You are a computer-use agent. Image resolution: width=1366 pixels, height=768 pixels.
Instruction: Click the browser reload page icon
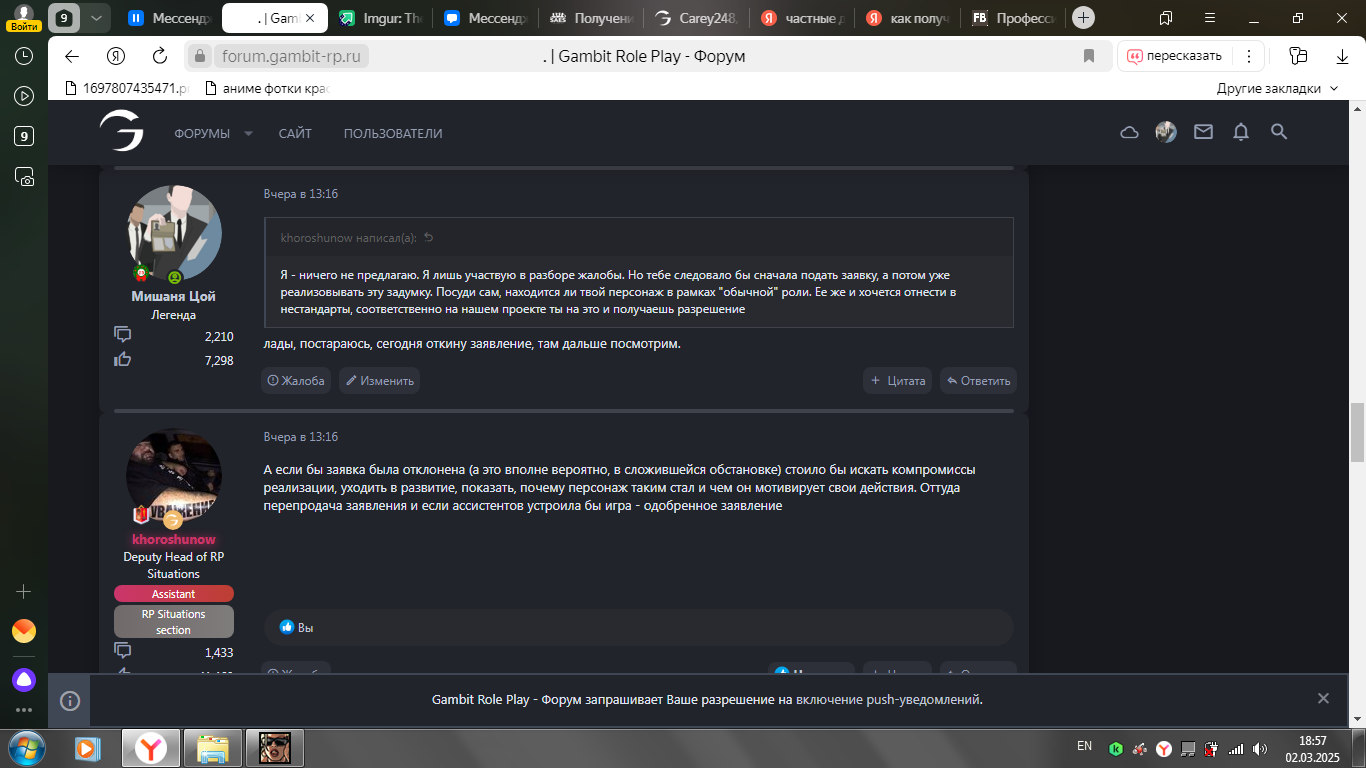pyautogui.click(x=159, y=56)
